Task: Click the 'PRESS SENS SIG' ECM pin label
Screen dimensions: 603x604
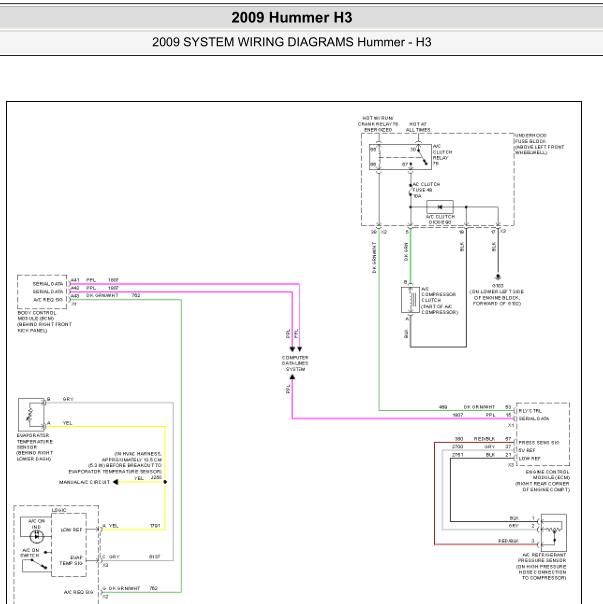Action: coord(539,443)
